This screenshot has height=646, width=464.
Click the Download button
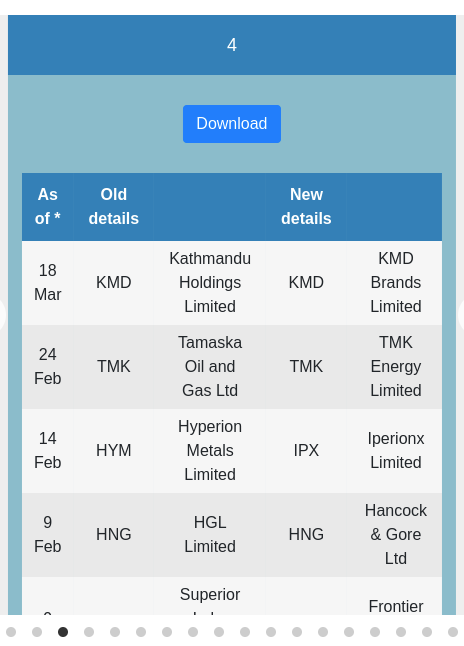[x=232, y=124]
